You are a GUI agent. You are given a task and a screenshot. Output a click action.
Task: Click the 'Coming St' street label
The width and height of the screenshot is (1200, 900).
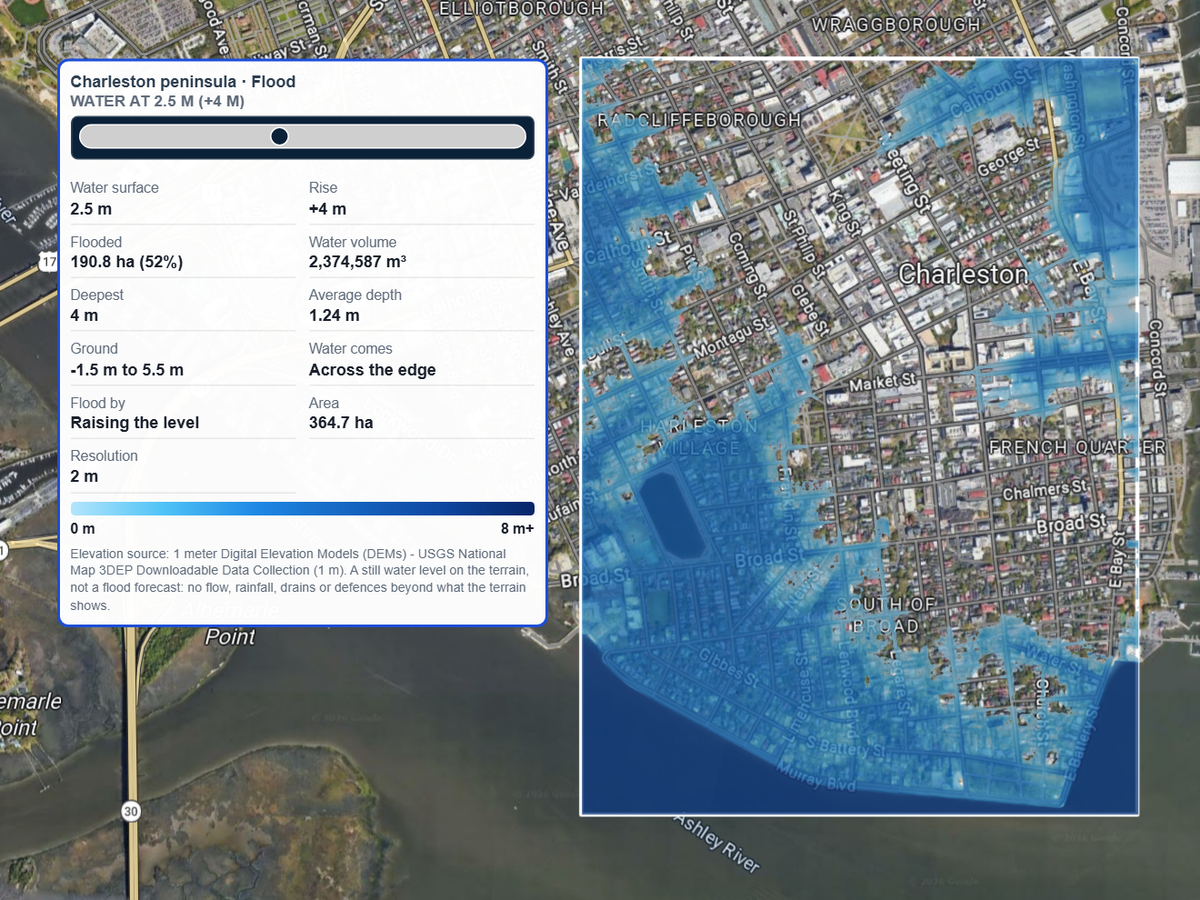[746, 266]
